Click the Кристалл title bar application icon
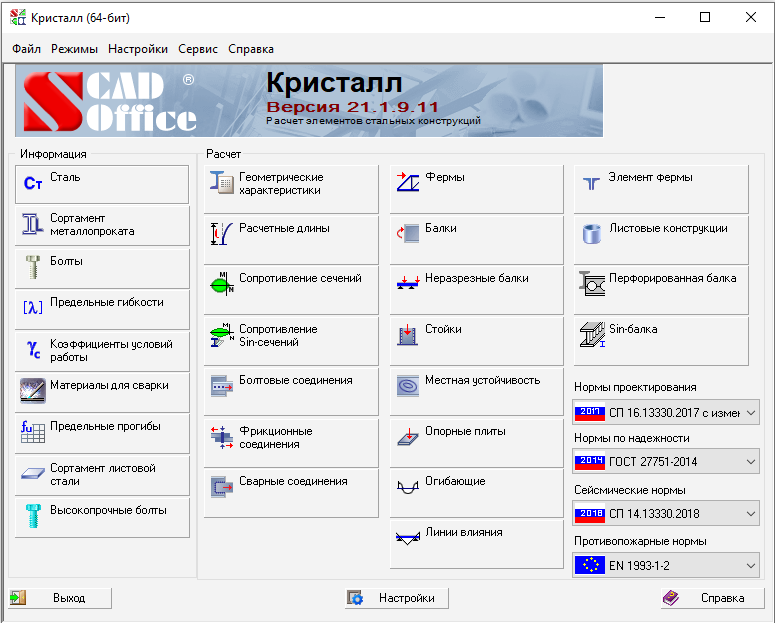Viewport: 775px width, 623px height. point(18,17)
